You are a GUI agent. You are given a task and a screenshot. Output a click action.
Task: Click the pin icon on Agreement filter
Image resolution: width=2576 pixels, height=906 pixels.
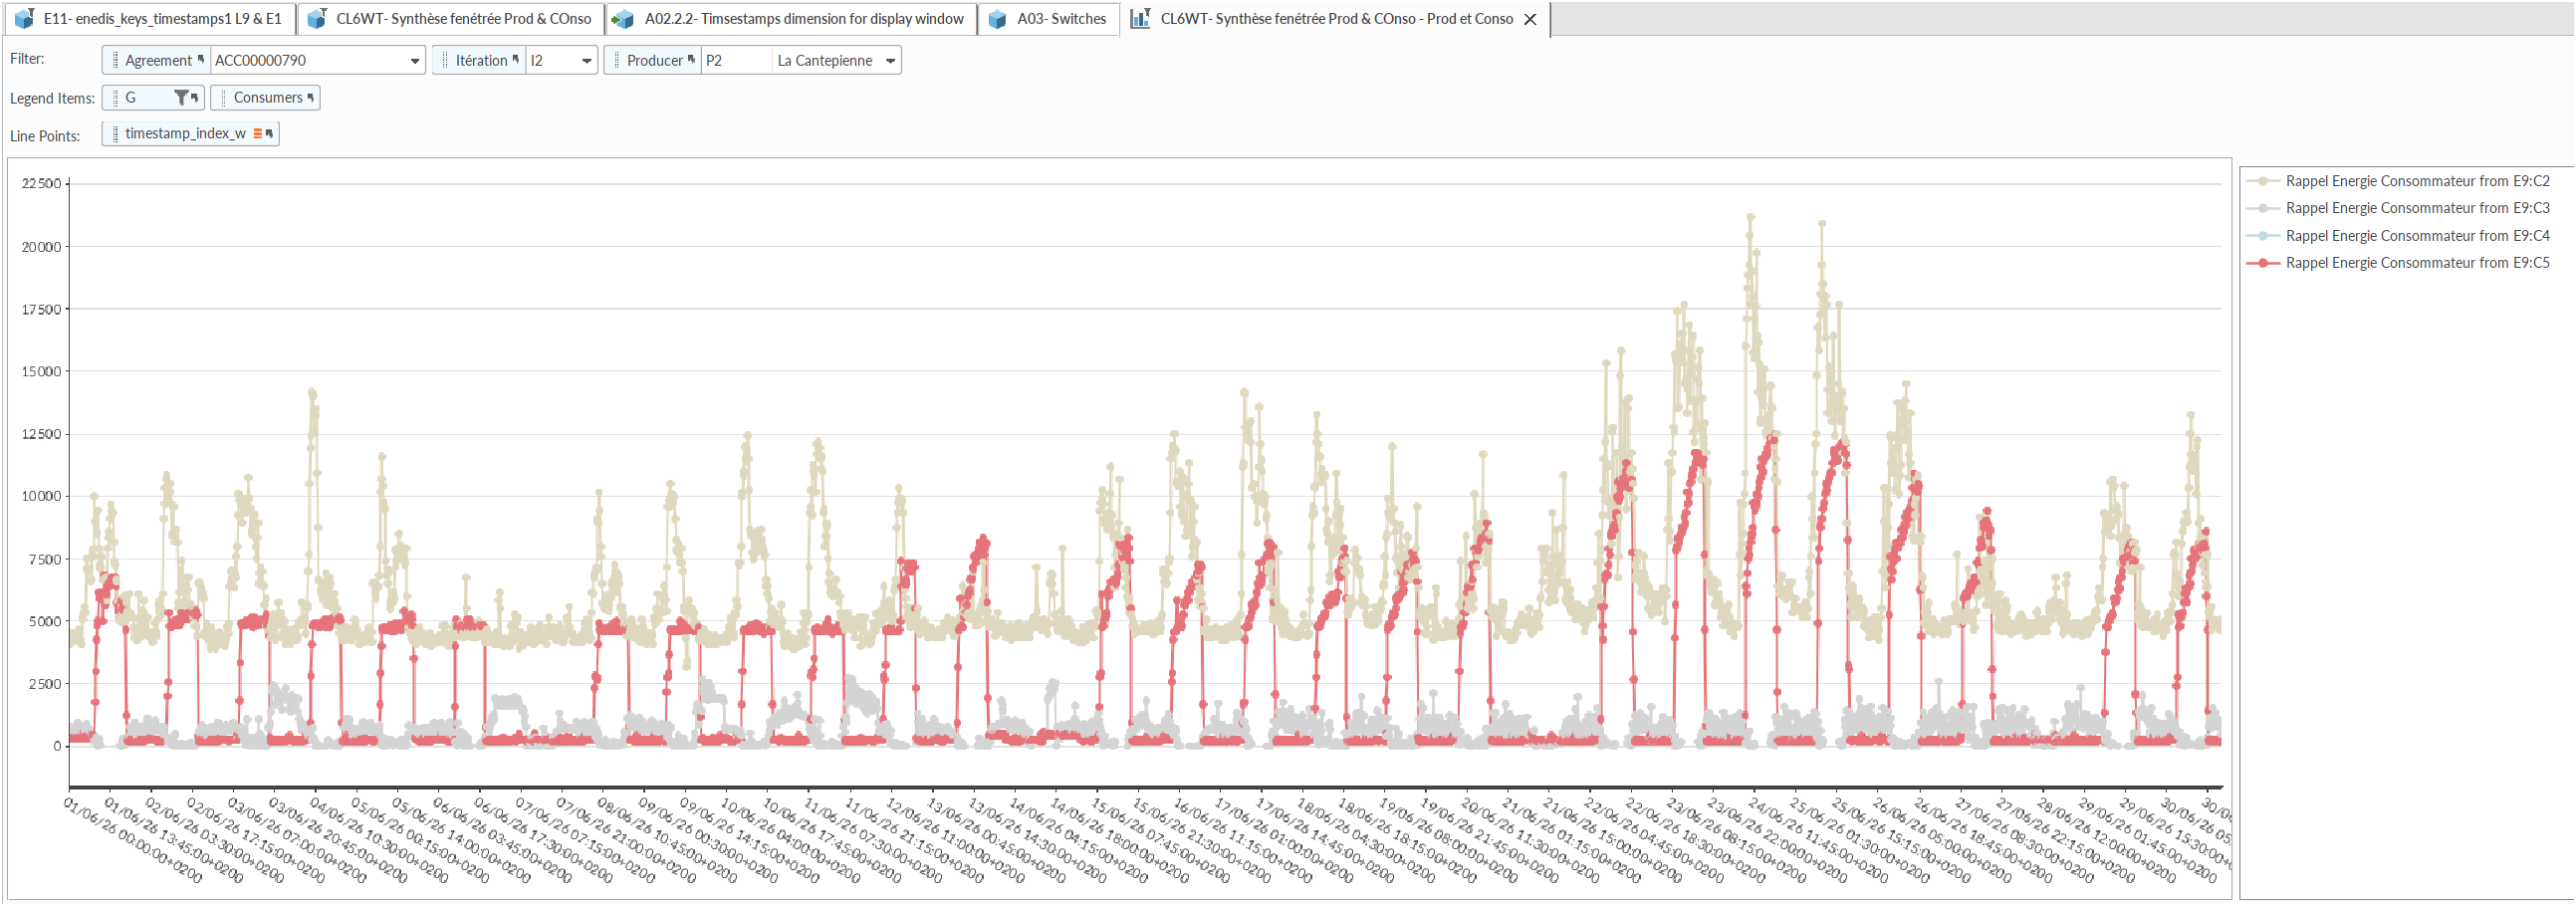(201, 59)
